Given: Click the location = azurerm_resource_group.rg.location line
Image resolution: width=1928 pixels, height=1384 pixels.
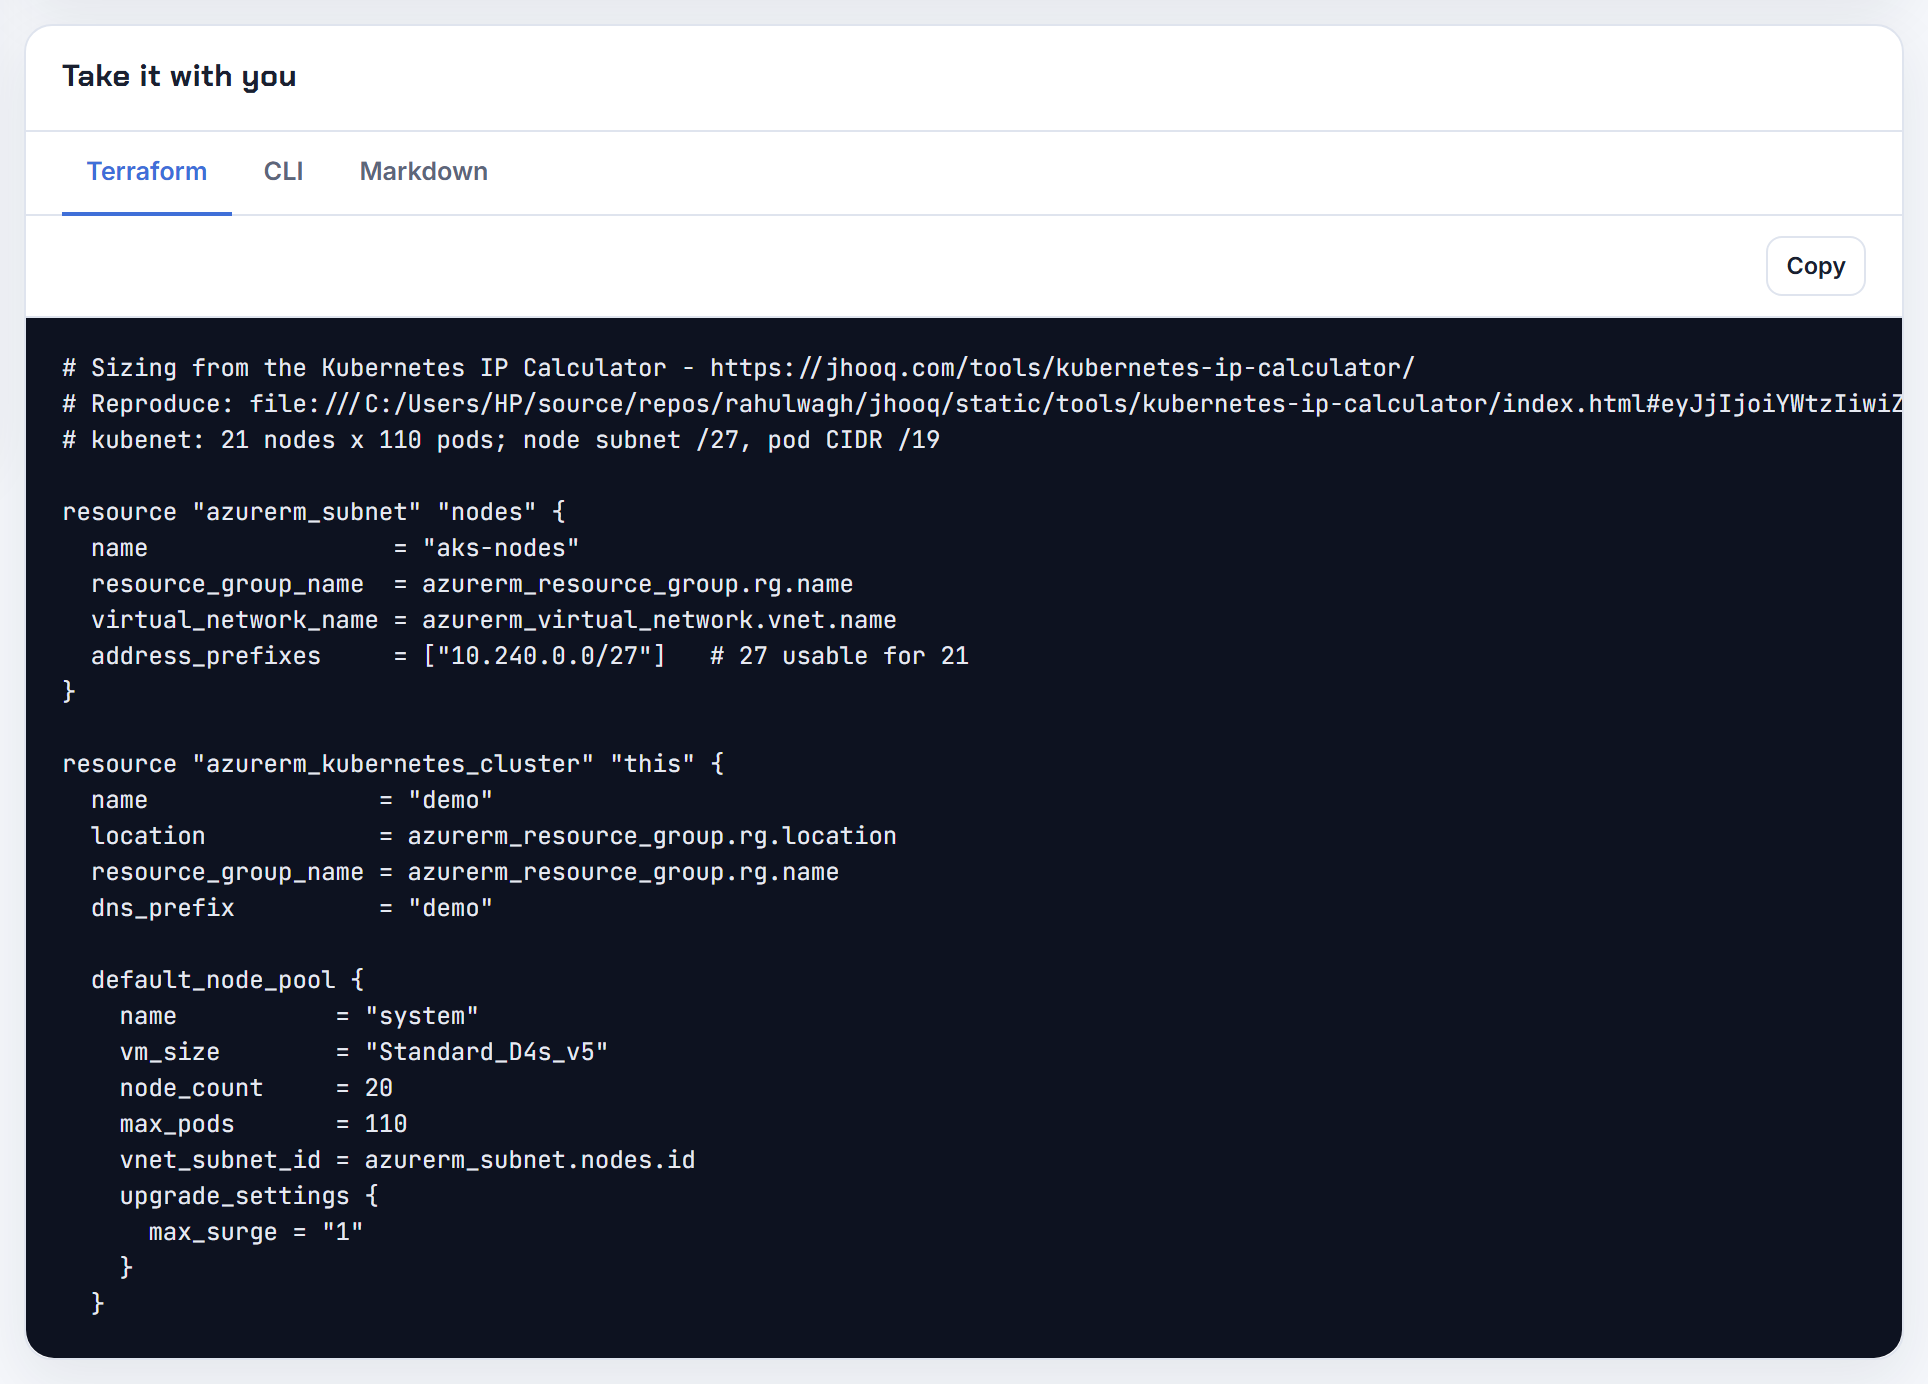Looking at the screenshot, I should click(x=494, y=836).
